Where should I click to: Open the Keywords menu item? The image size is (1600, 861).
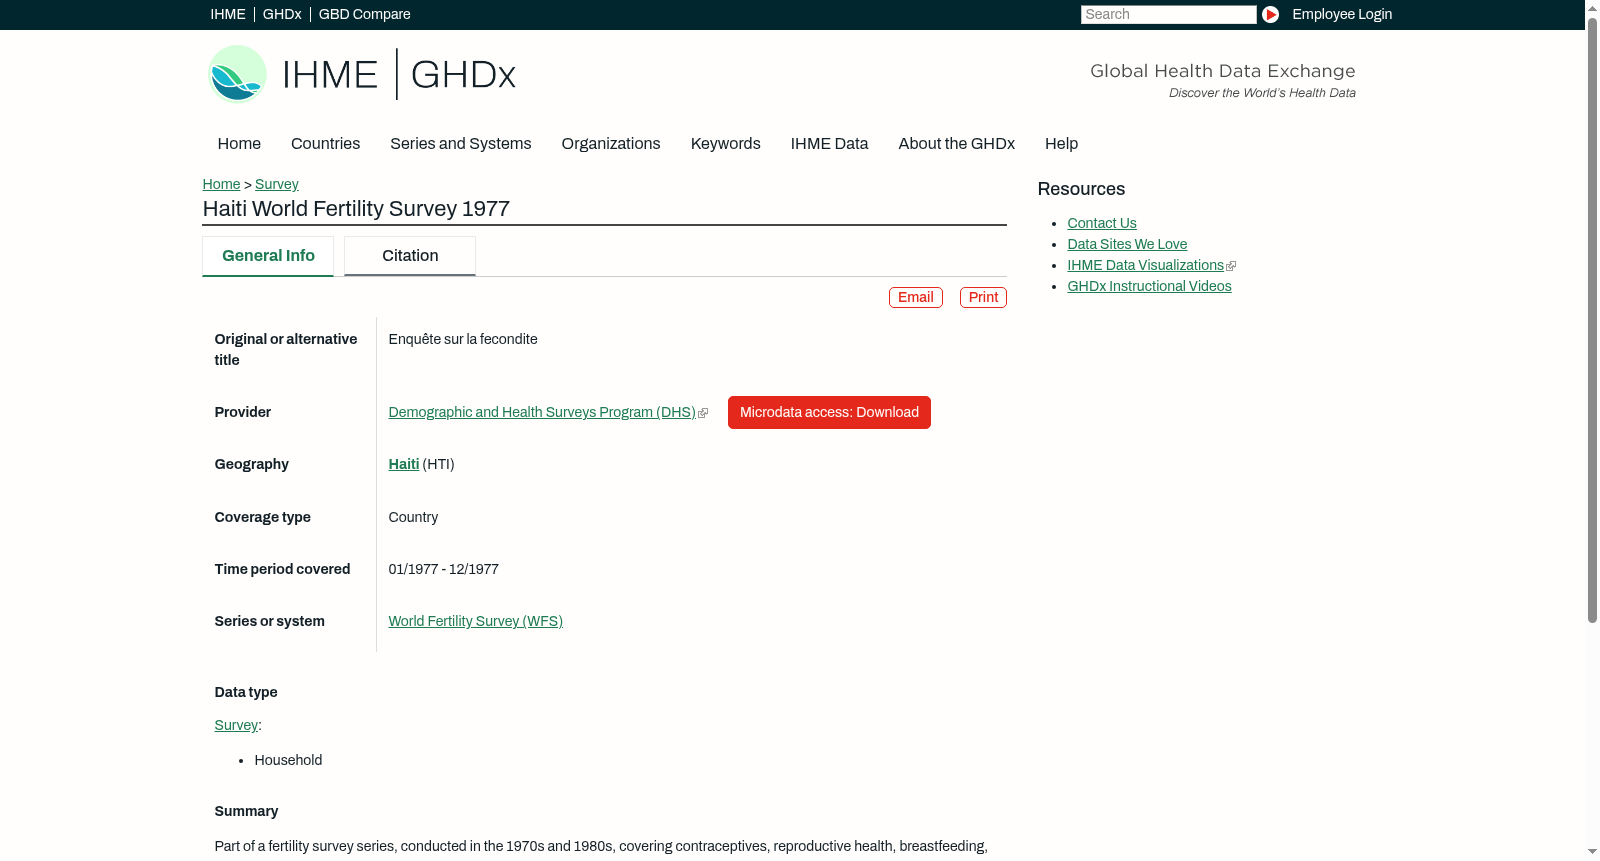click(x=726, y=144)
